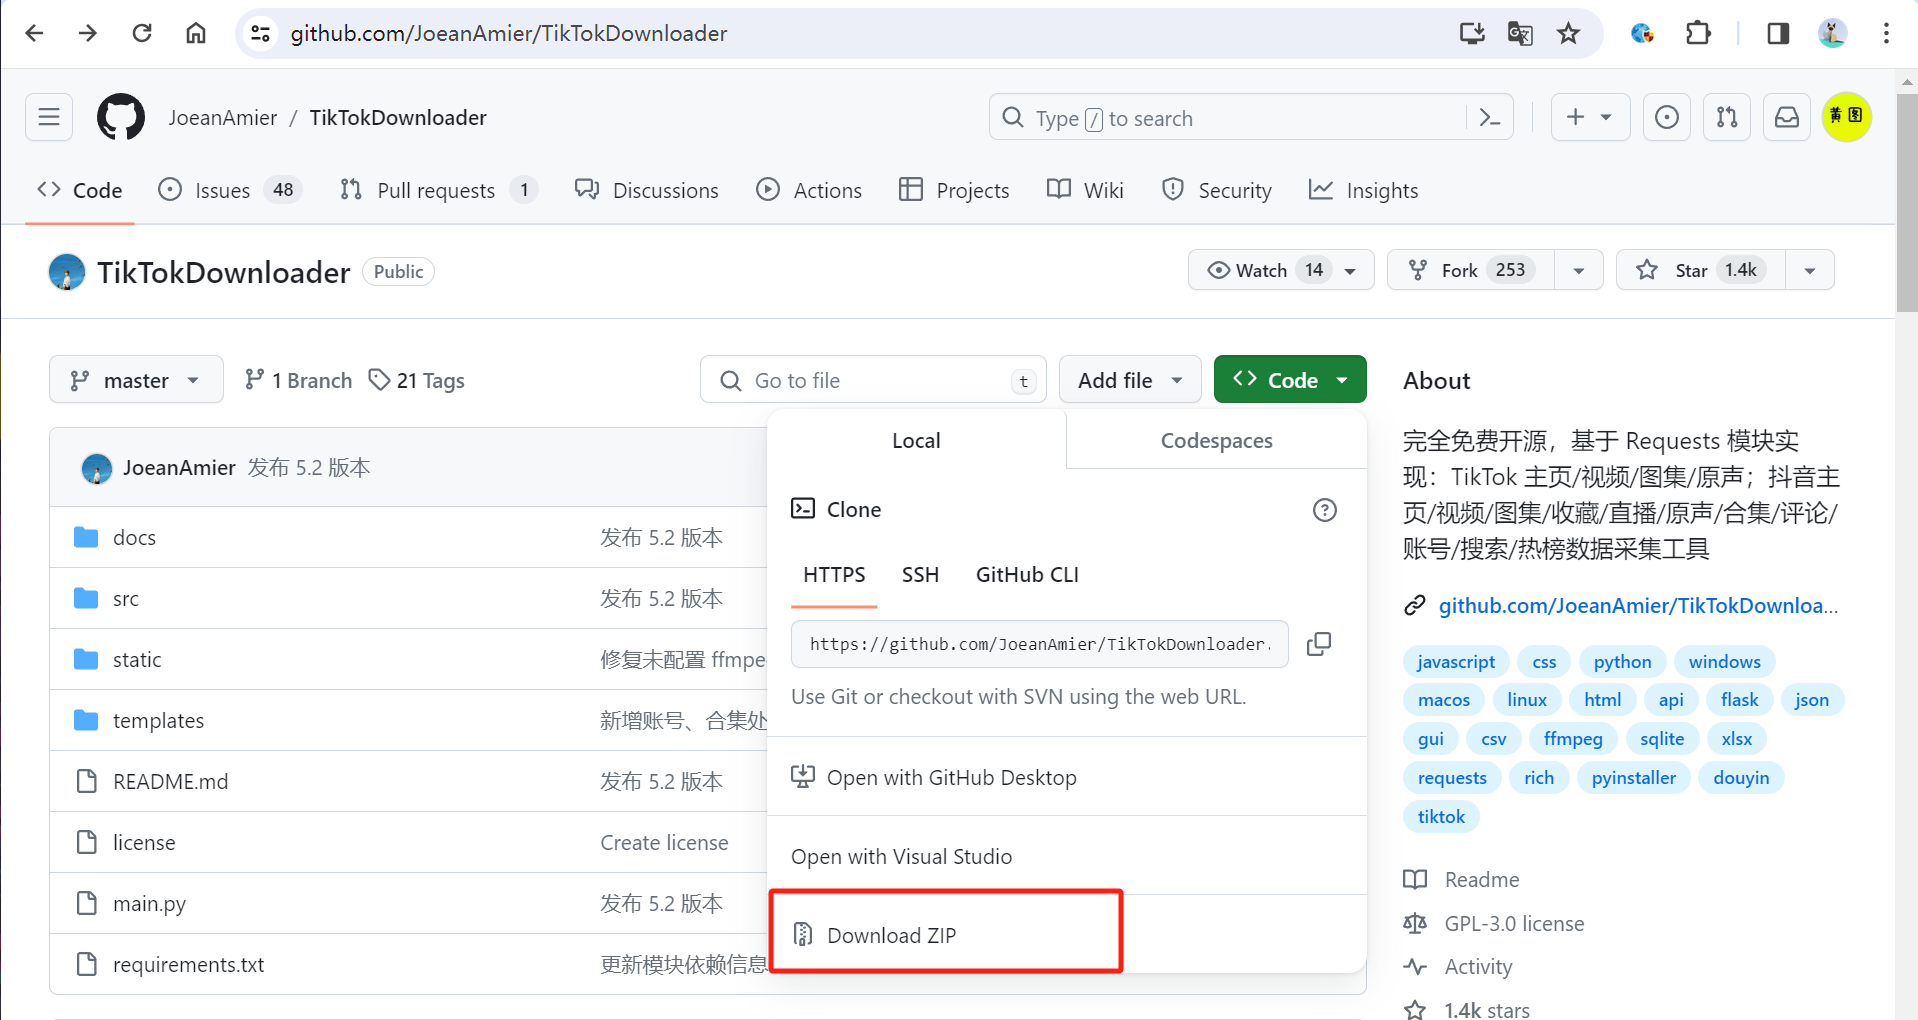Open the Readme link in About

tap(1482, 879)
